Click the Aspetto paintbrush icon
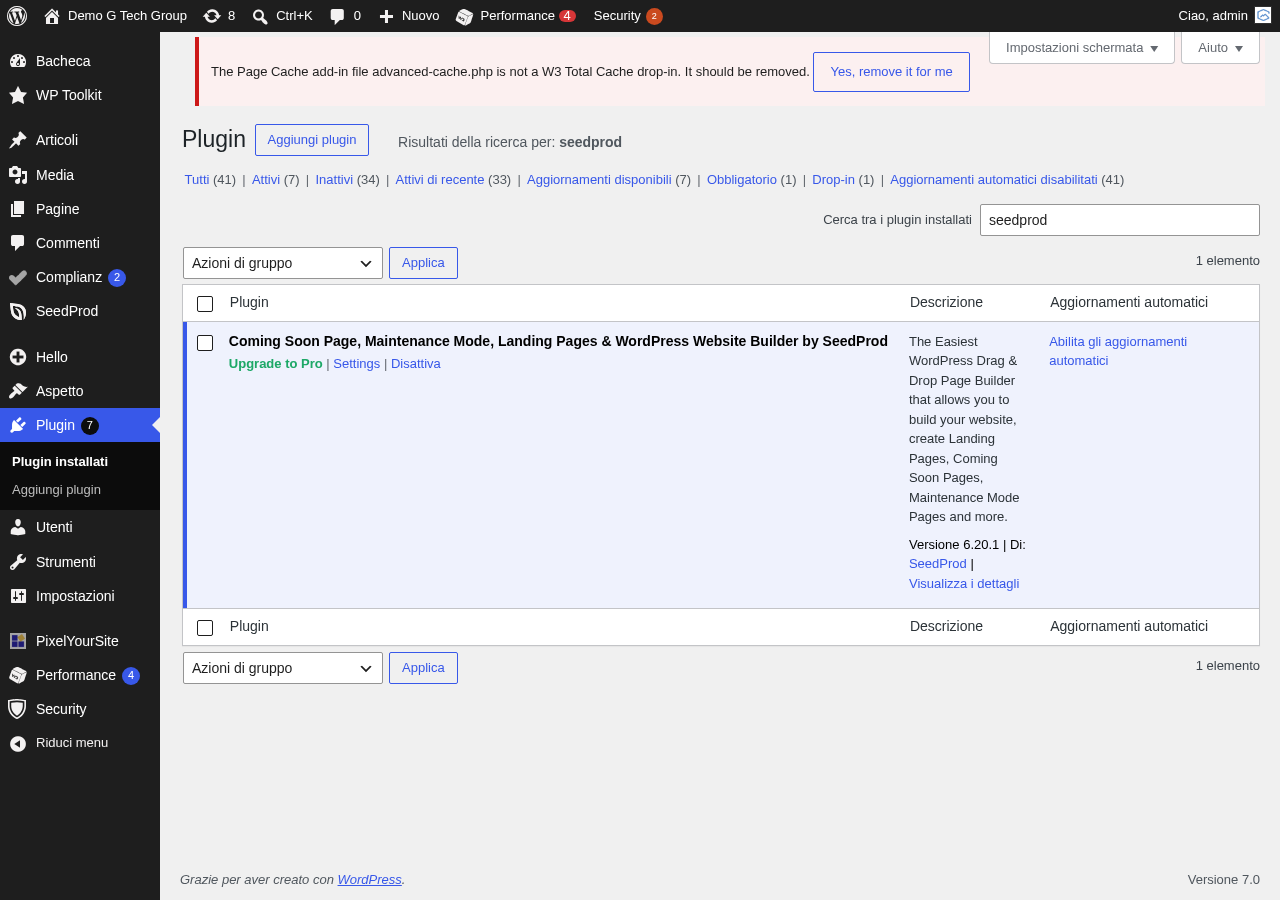Viewport: 1280px width, 900px height. pos(18,391)
